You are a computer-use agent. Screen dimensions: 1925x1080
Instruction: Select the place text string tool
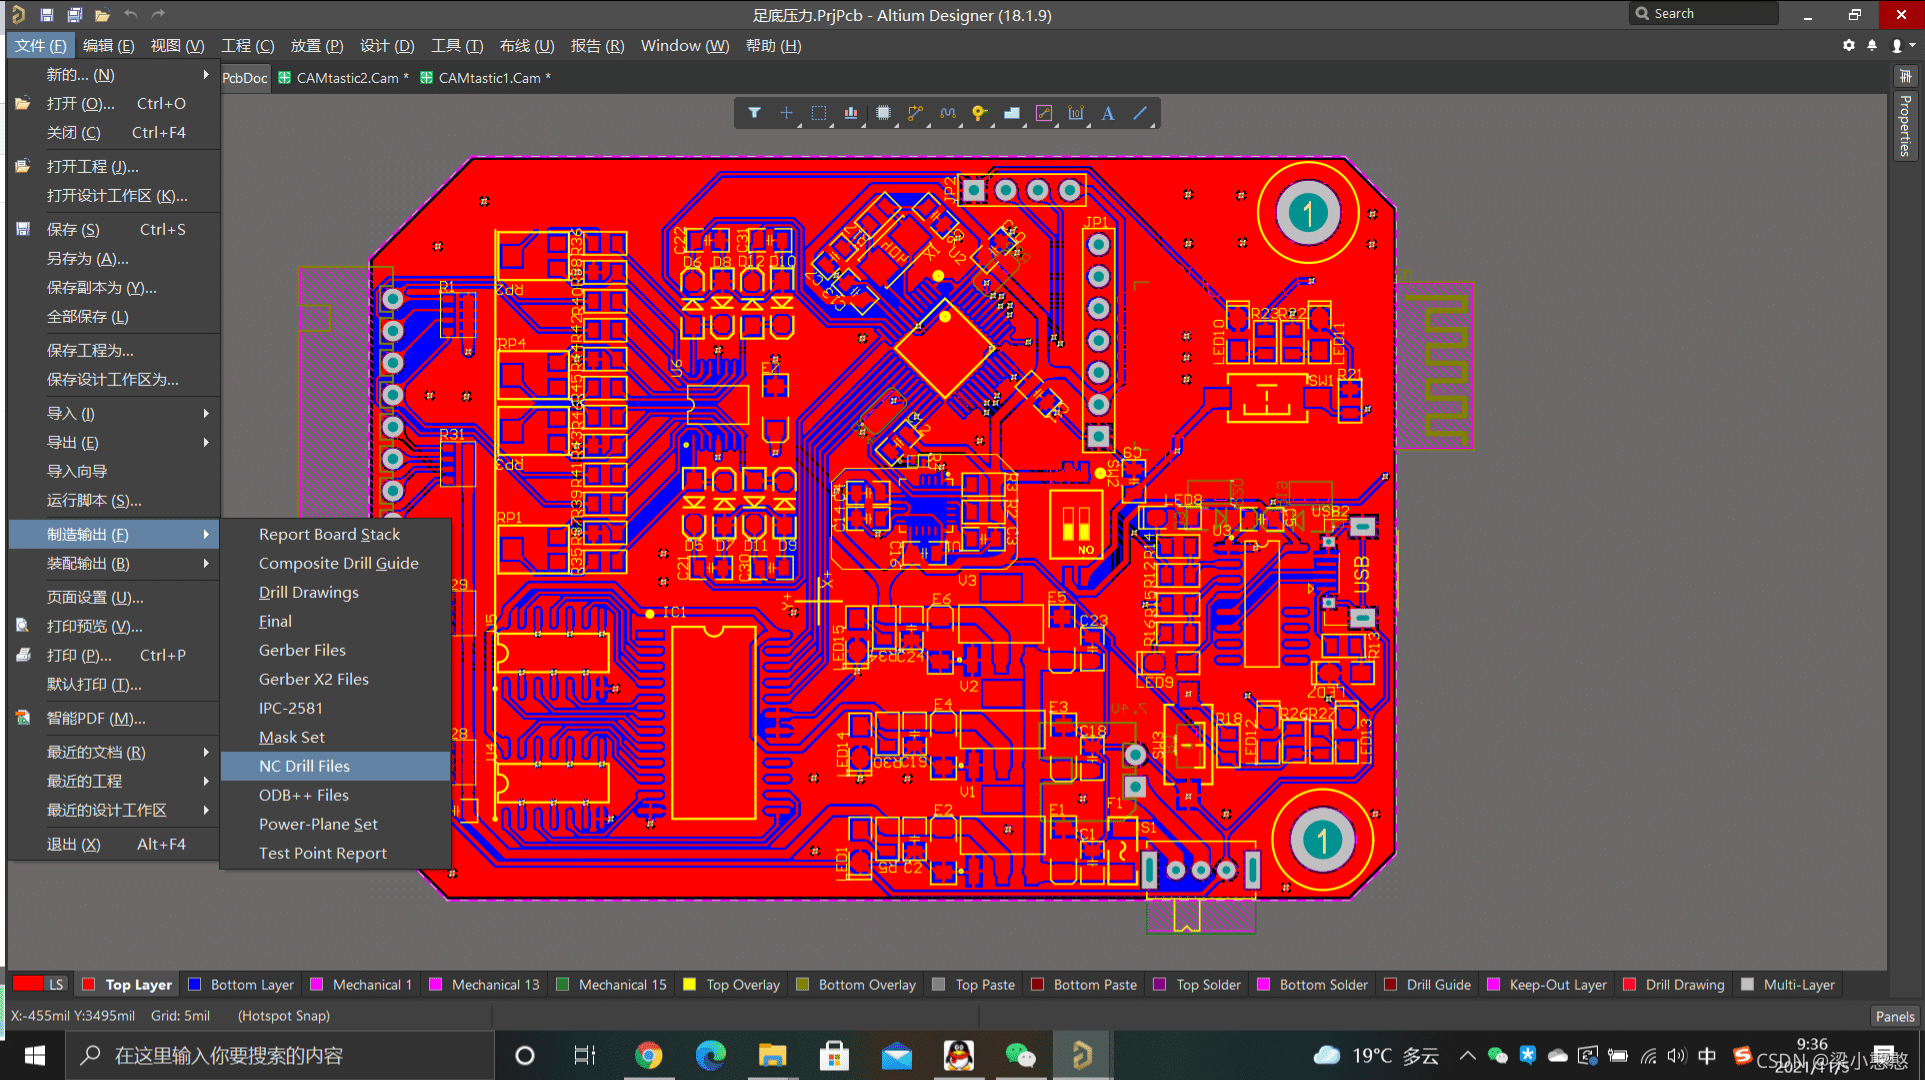[1107, 113]
